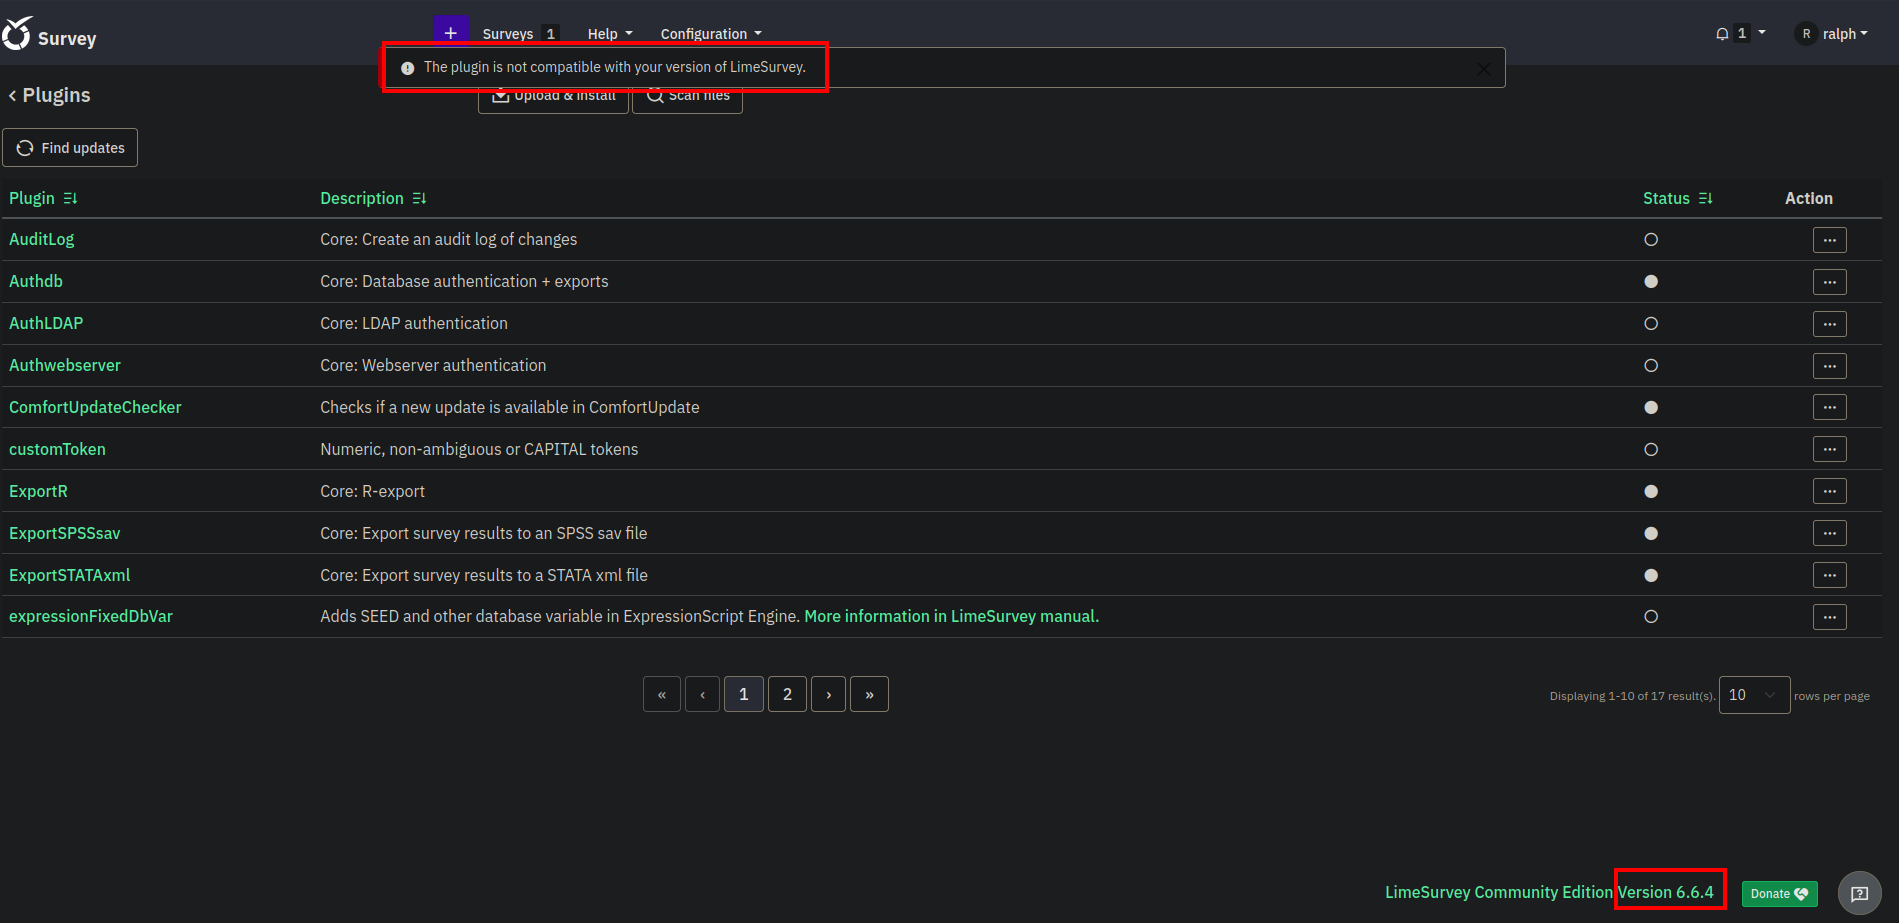The image size is (1899, 923).
Task: Go to first page of results
Action: point(662,694)
